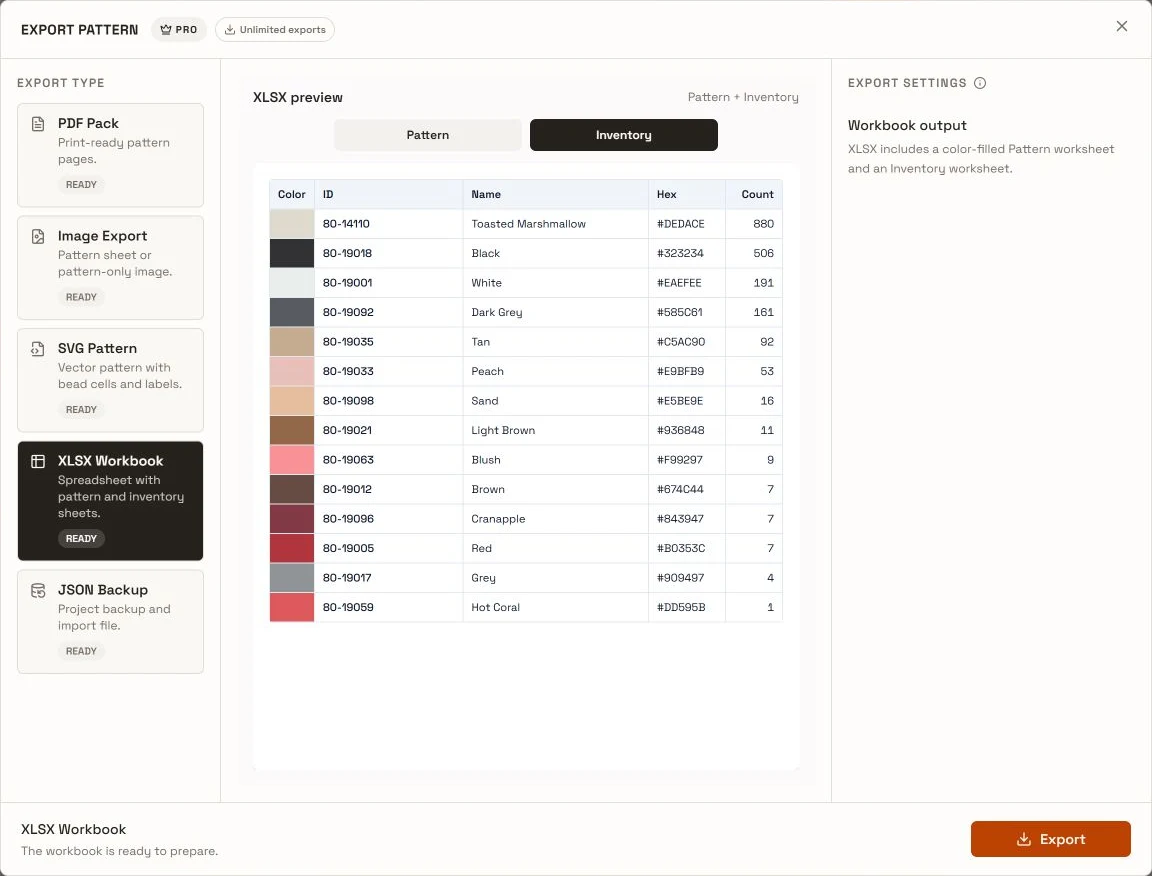Click the Tan color swatch
The height and width of the screenshot is (876, 1152).
[292, 342]
